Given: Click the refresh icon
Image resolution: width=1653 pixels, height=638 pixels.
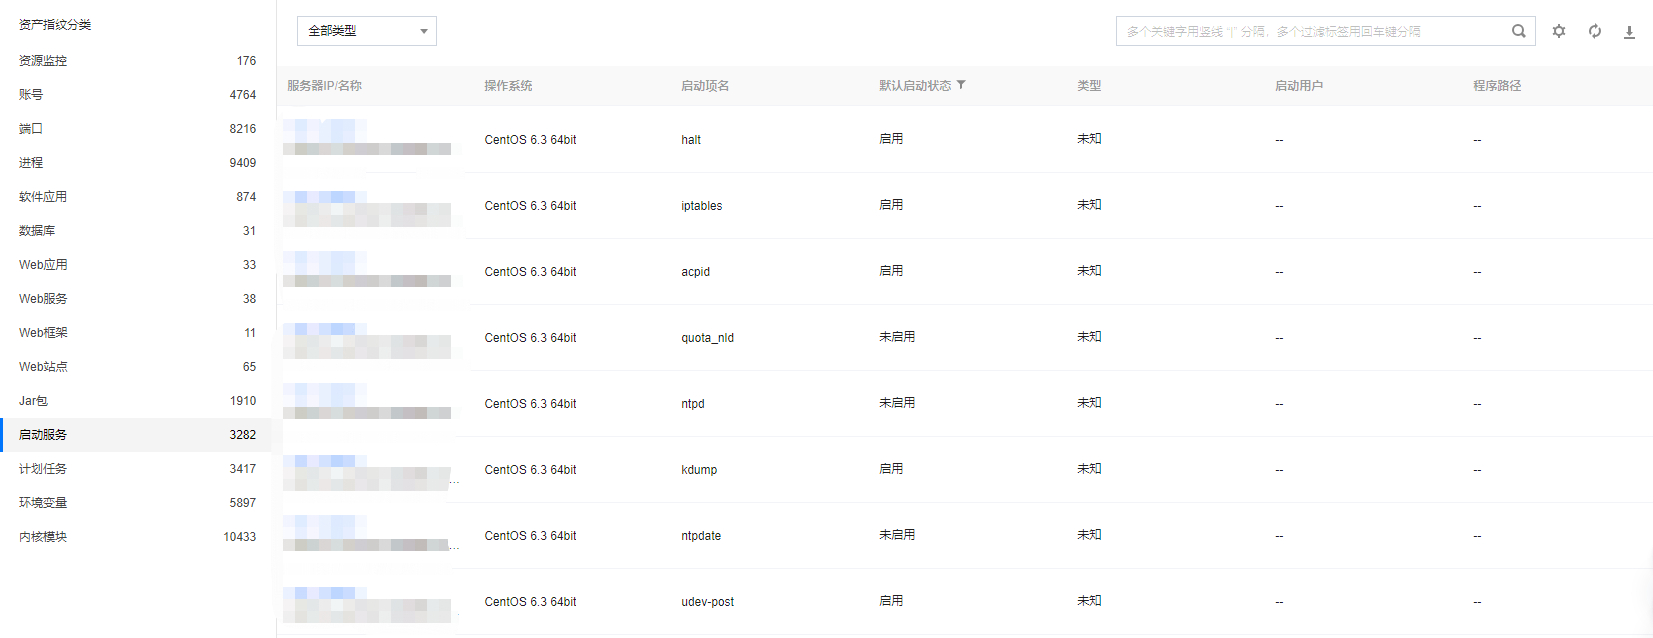Looking at the screenshot, I should (1594, 31).
